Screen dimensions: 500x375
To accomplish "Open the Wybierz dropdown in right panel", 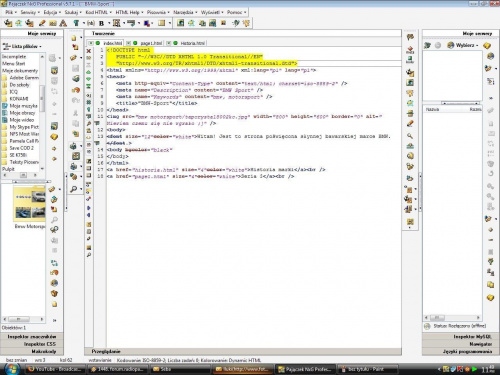I will pos(467,45).
